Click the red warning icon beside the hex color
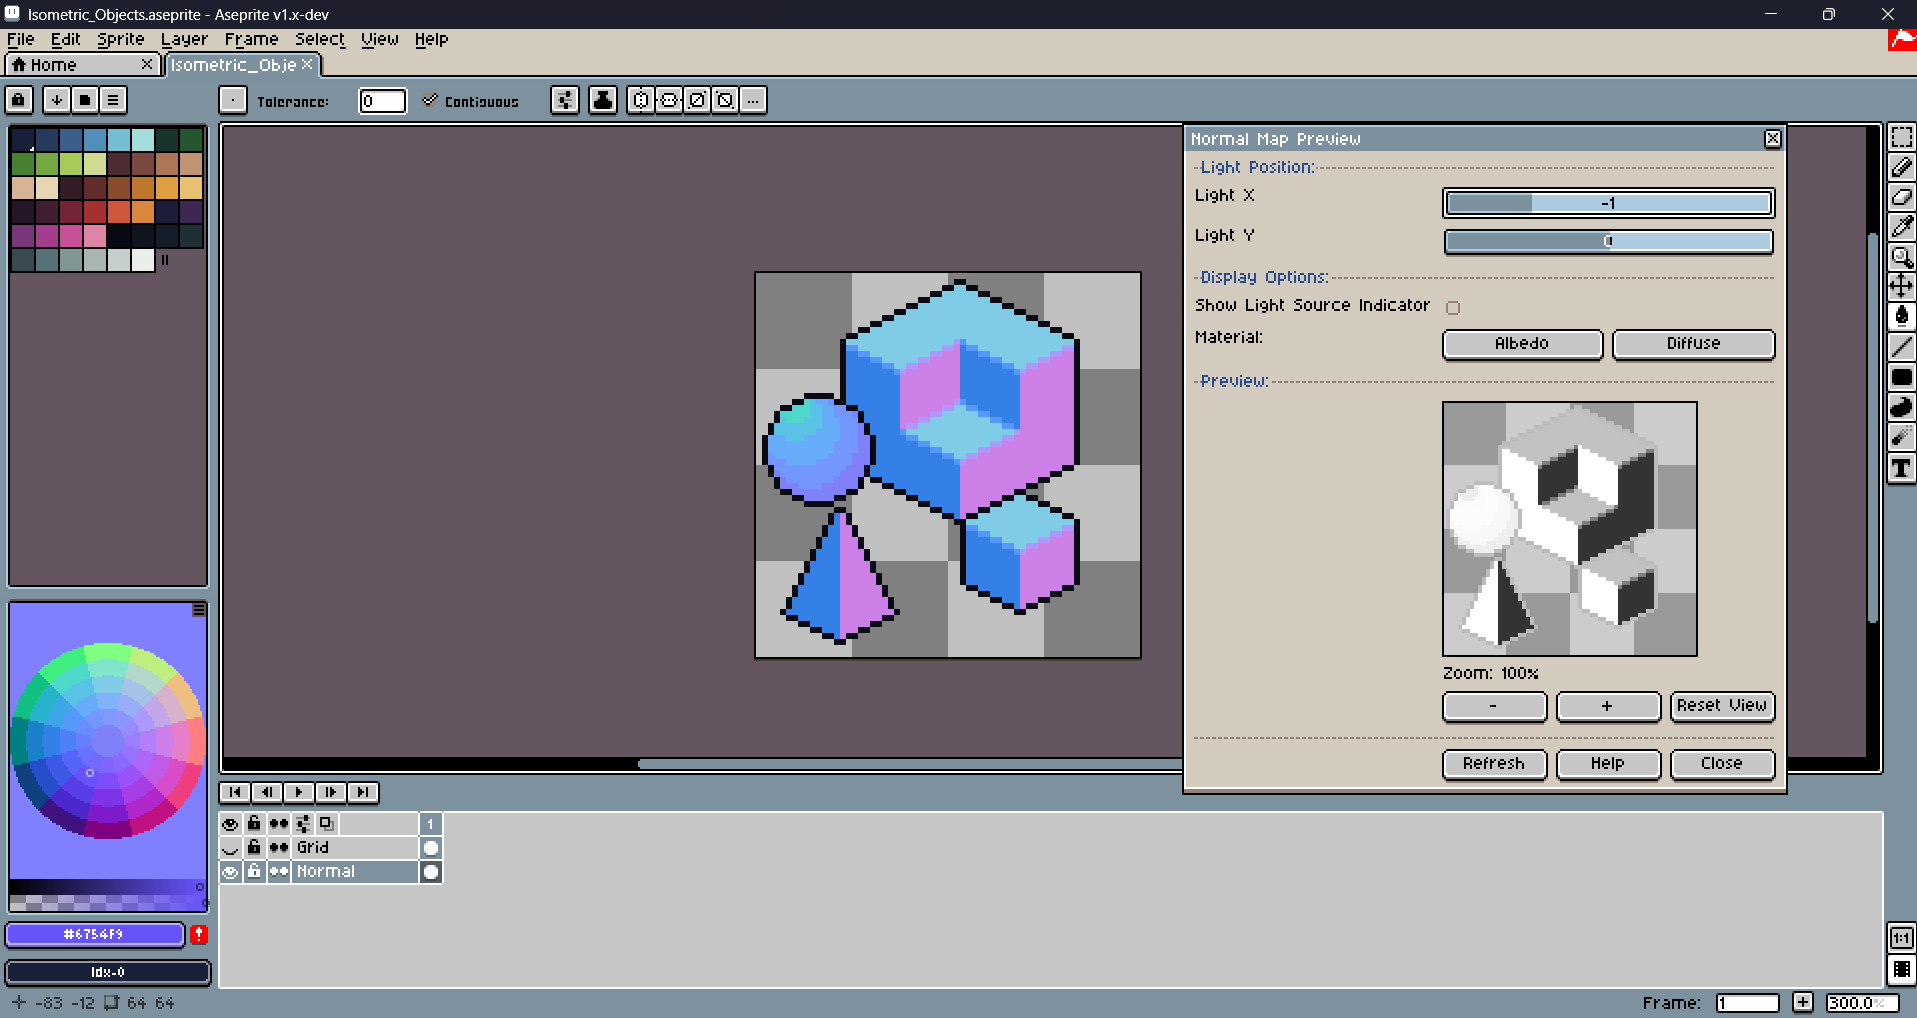Image resolution: width=1917 pixels, height=1018 pixels. click(199, 934)
